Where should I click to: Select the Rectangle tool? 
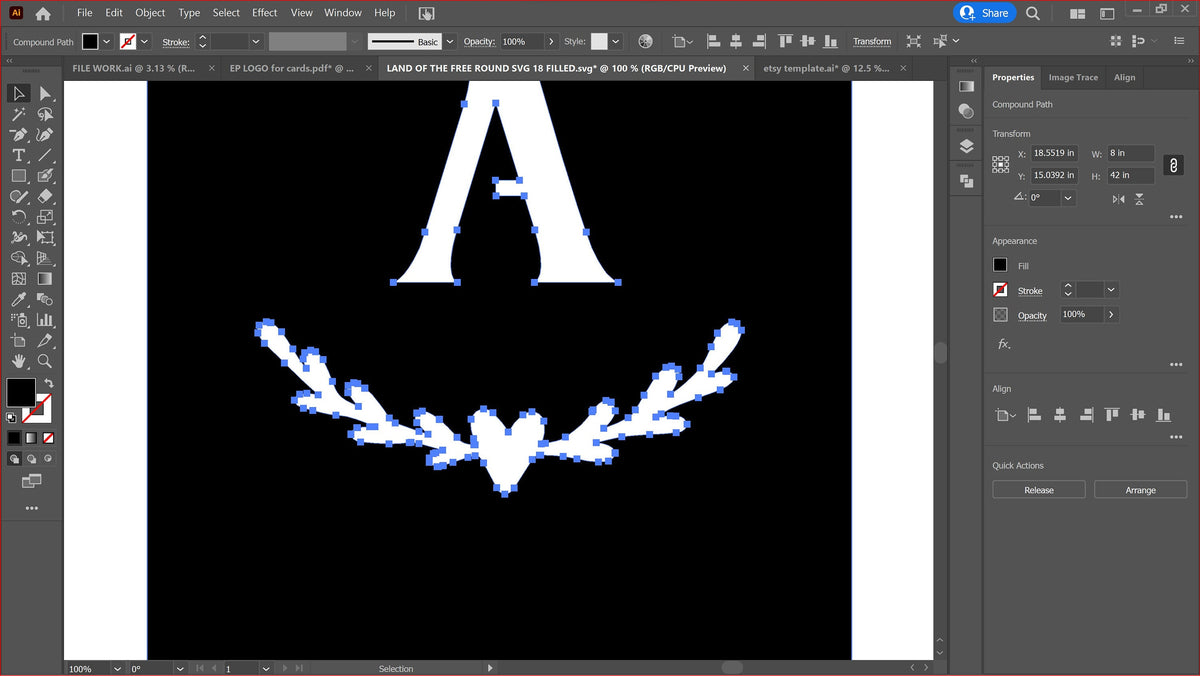[19, 176]
